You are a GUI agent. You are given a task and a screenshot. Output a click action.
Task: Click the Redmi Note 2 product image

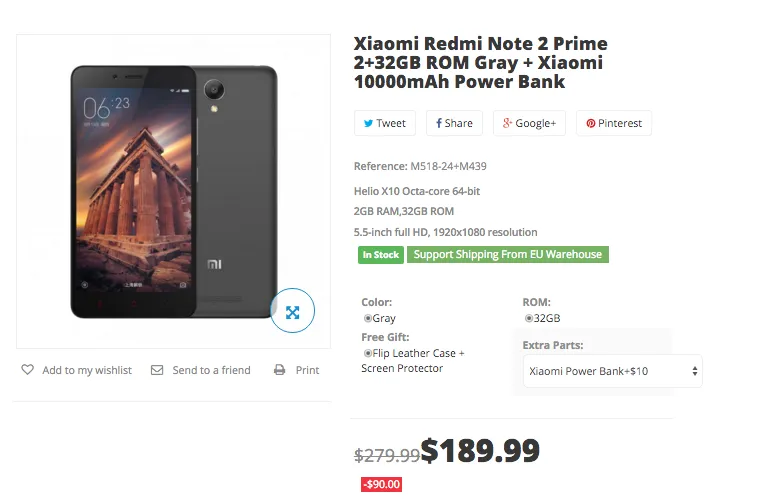[x=172, y=190]
